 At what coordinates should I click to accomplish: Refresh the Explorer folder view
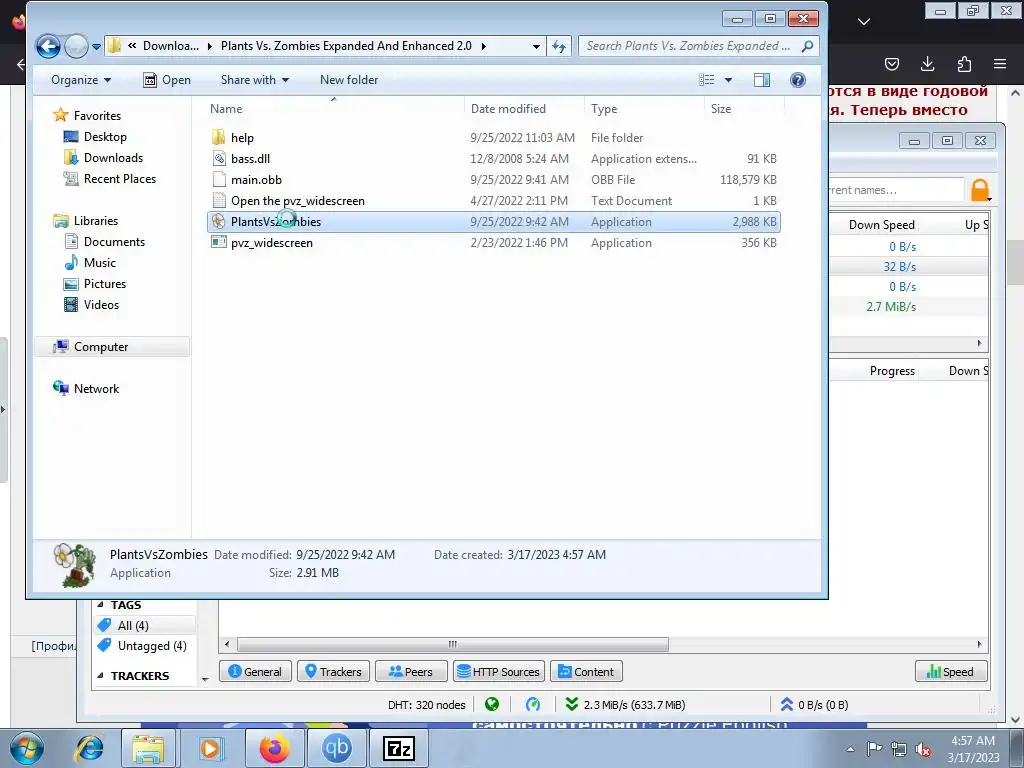pyautogui.click(x=559, y=46)
